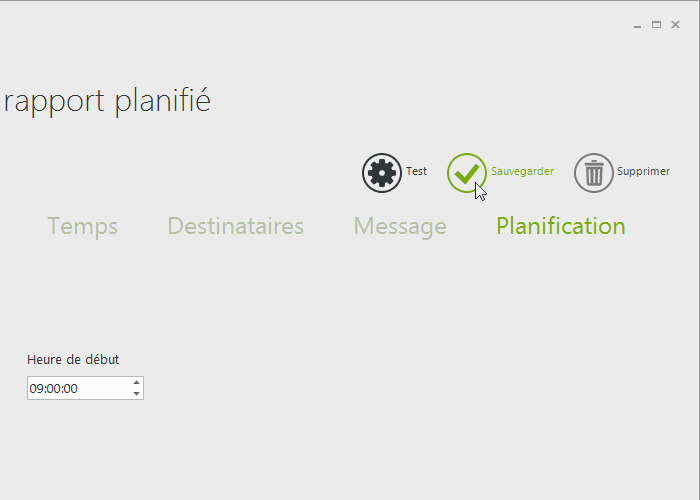
Task: Close the rapport planifié window
Action: coord(676,25)
